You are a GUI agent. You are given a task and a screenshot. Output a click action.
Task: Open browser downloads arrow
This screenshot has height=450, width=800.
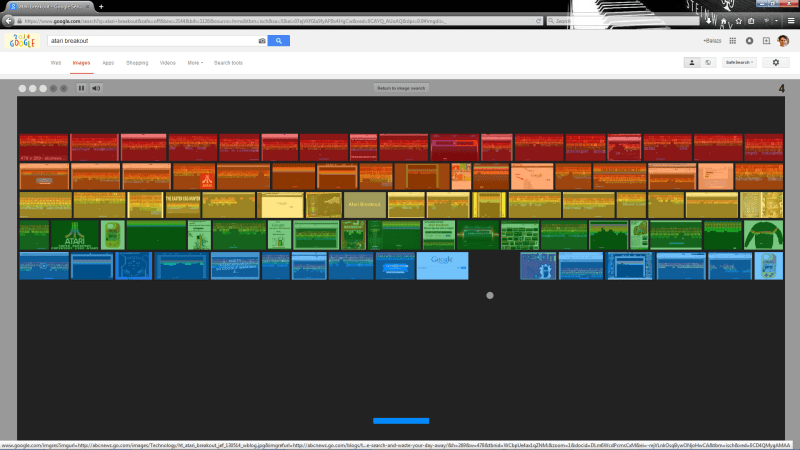[709, 21]
